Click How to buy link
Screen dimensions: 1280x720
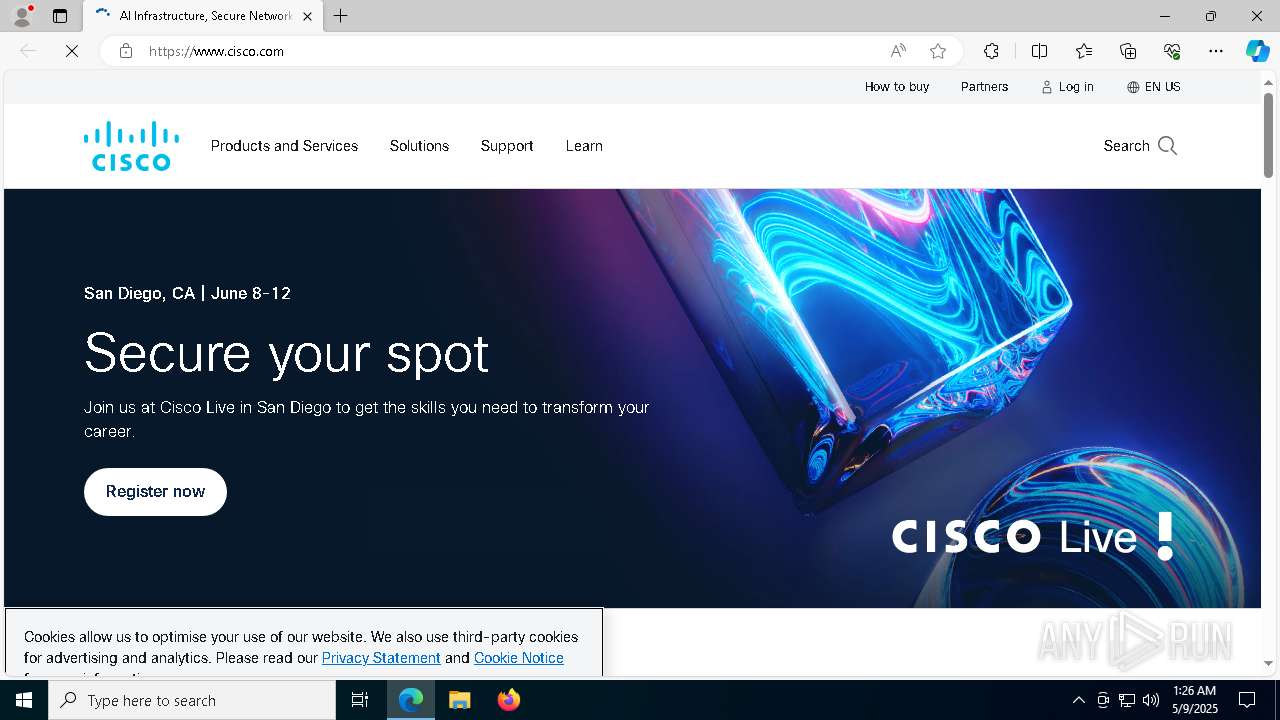[x=897, y=87]
